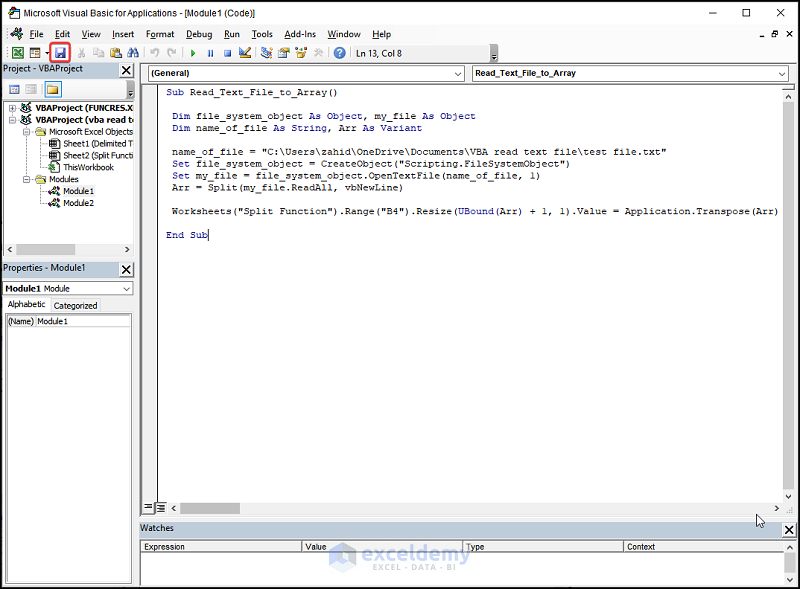
Task: Close the Watches pane
Action: [789, 529]
